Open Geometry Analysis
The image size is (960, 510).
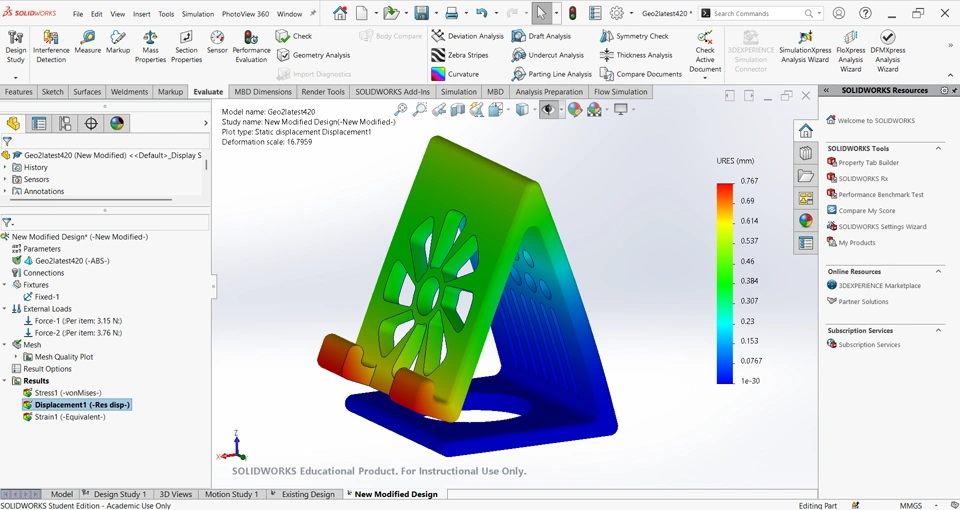pos(313,55)
